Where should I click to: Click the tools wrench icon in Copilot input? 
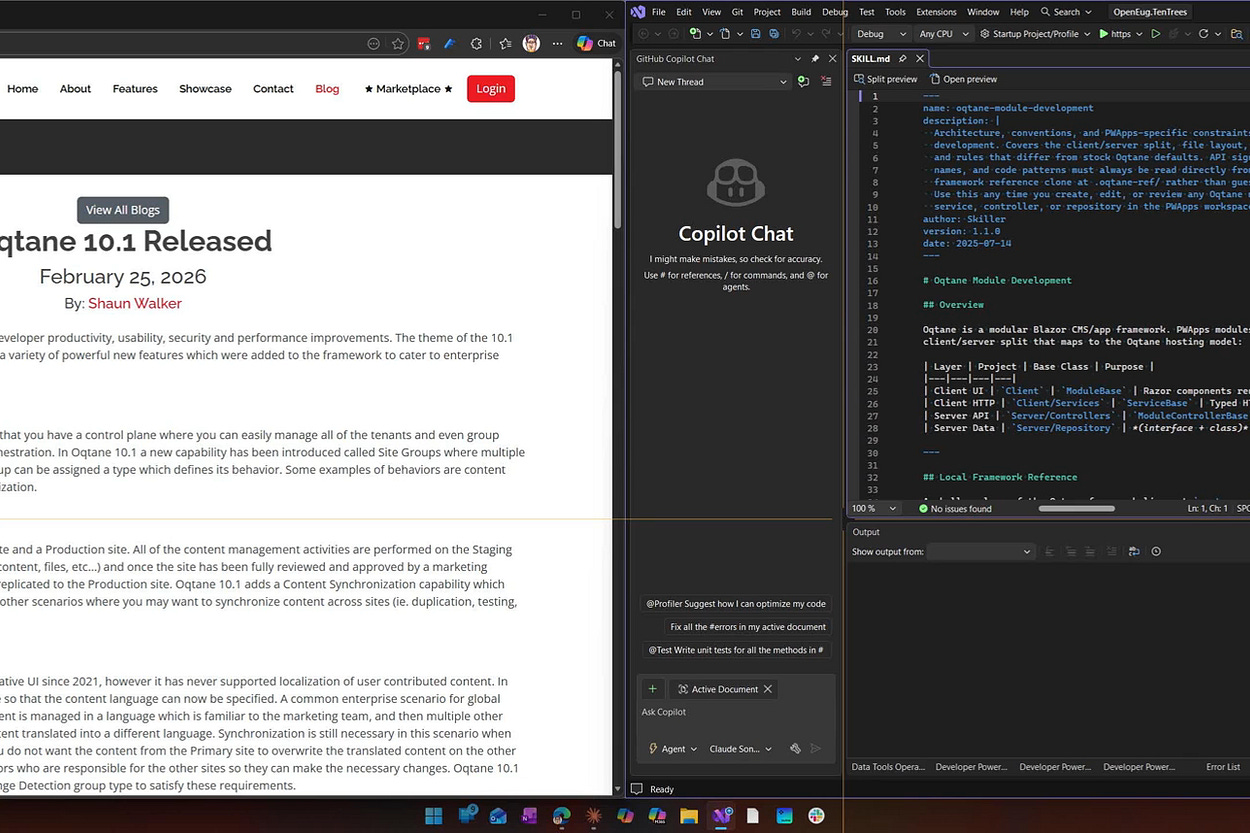coord(795,749)
